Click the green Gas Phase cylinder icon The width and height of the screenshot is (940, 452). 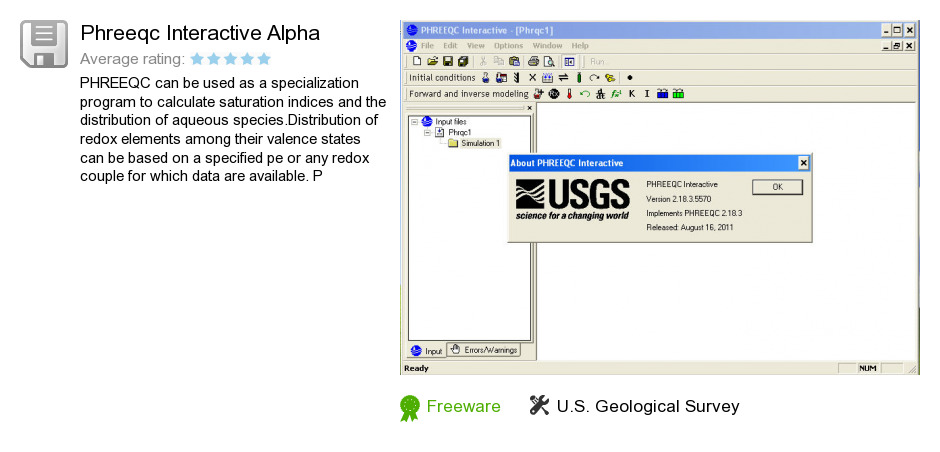click(x=579, y=77)
